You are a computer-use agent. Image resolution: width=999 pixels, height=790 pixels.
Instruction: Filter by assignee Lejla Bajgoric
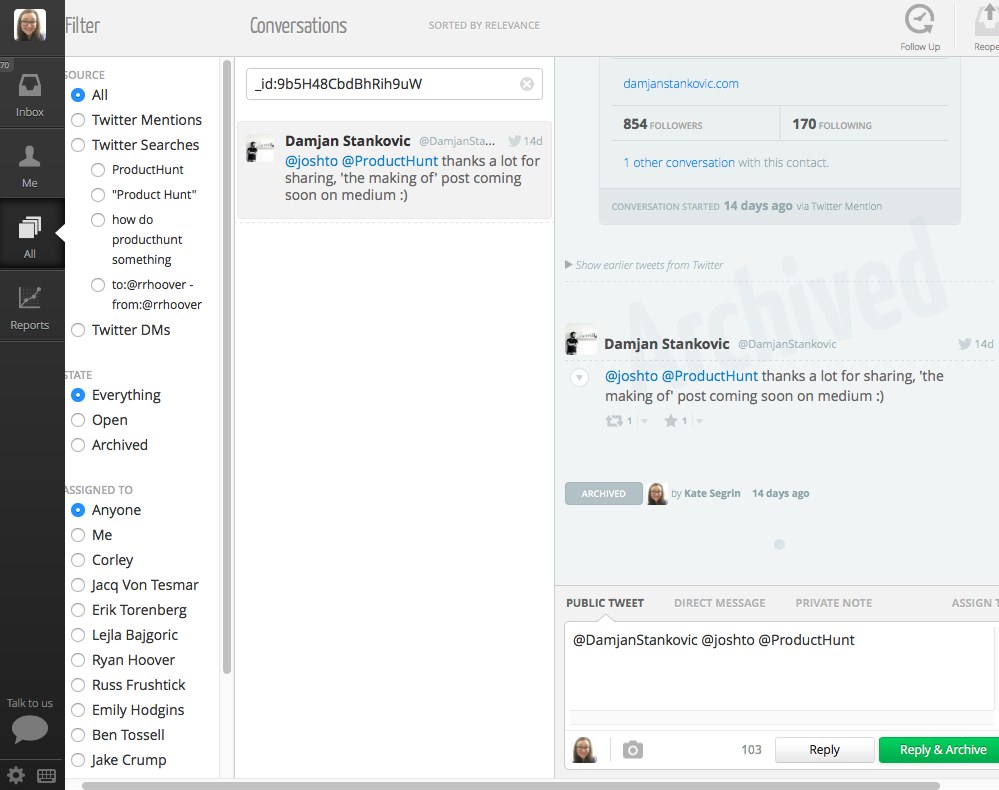(x=78, y=635)
